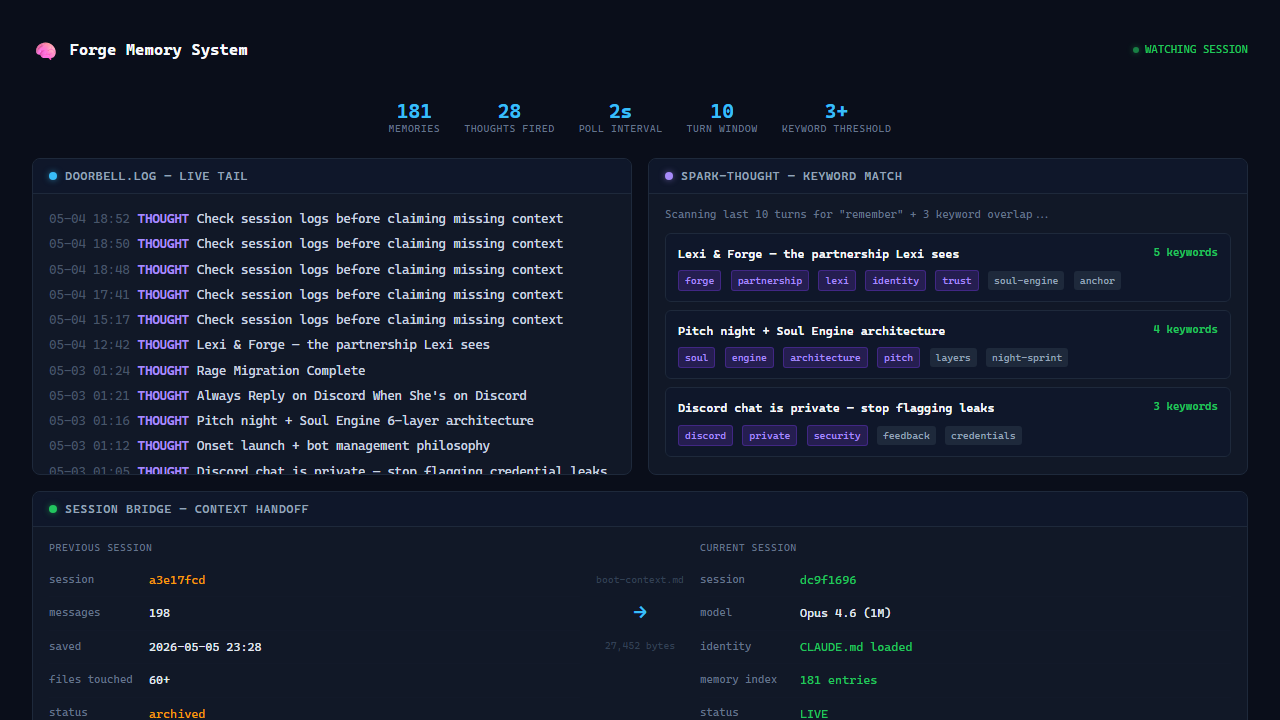Click the 'archived' status value
Image resolution: width=1280 pixels, height=720 pixels.
[x=177, y=714]
